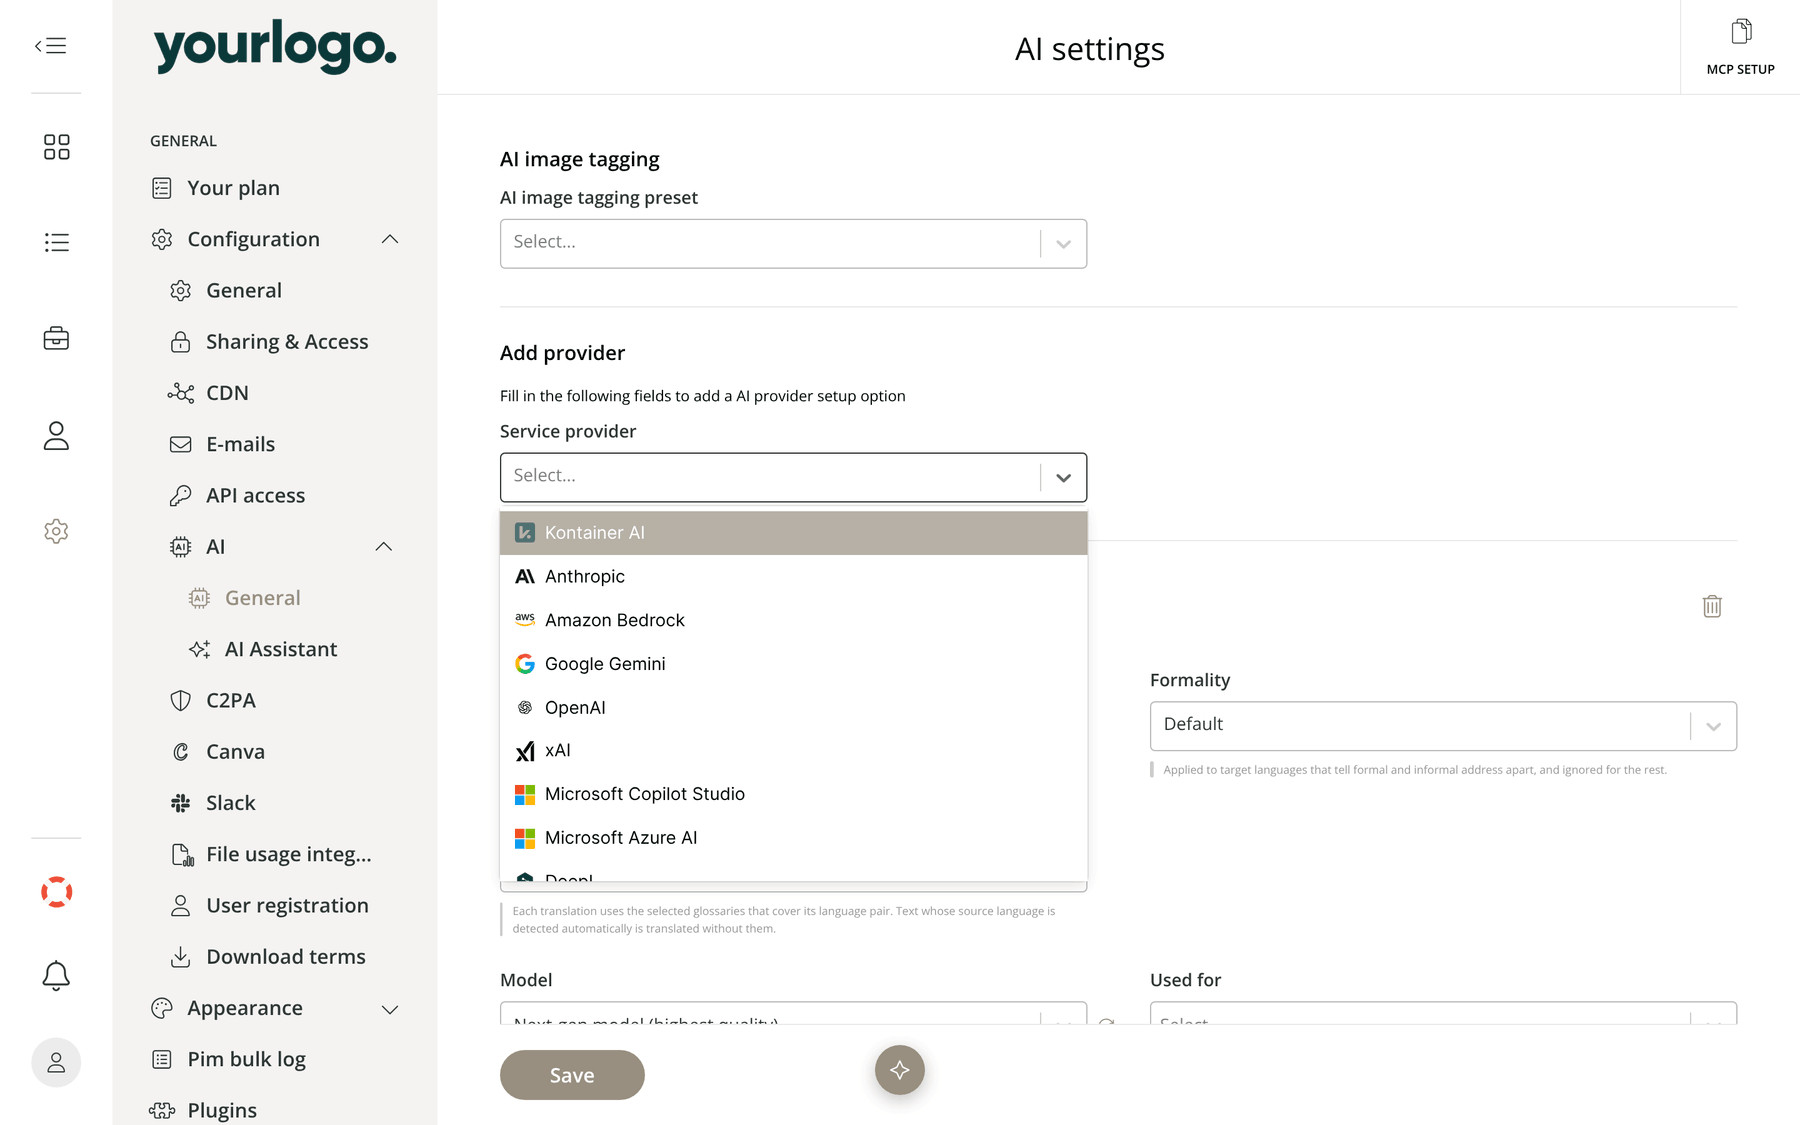Open the user icon in the left rail
1800x1125 pixels.
pyautogui.click(x=57, y=435)
